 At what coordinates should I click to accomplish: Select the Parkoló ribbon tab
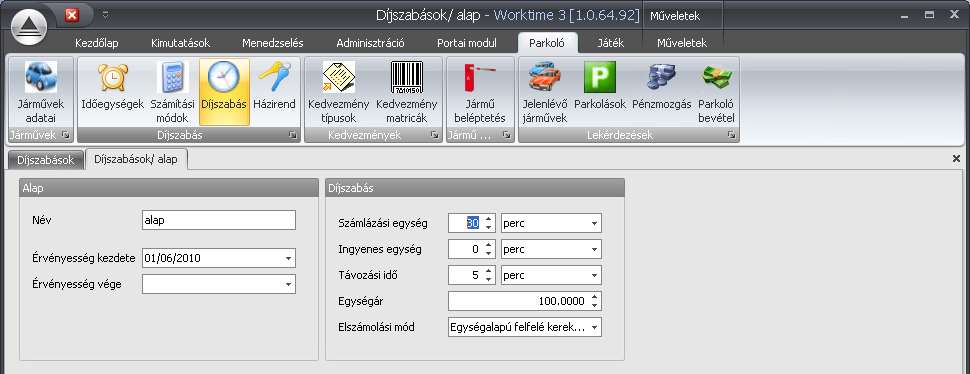click(x=547, y=43)
